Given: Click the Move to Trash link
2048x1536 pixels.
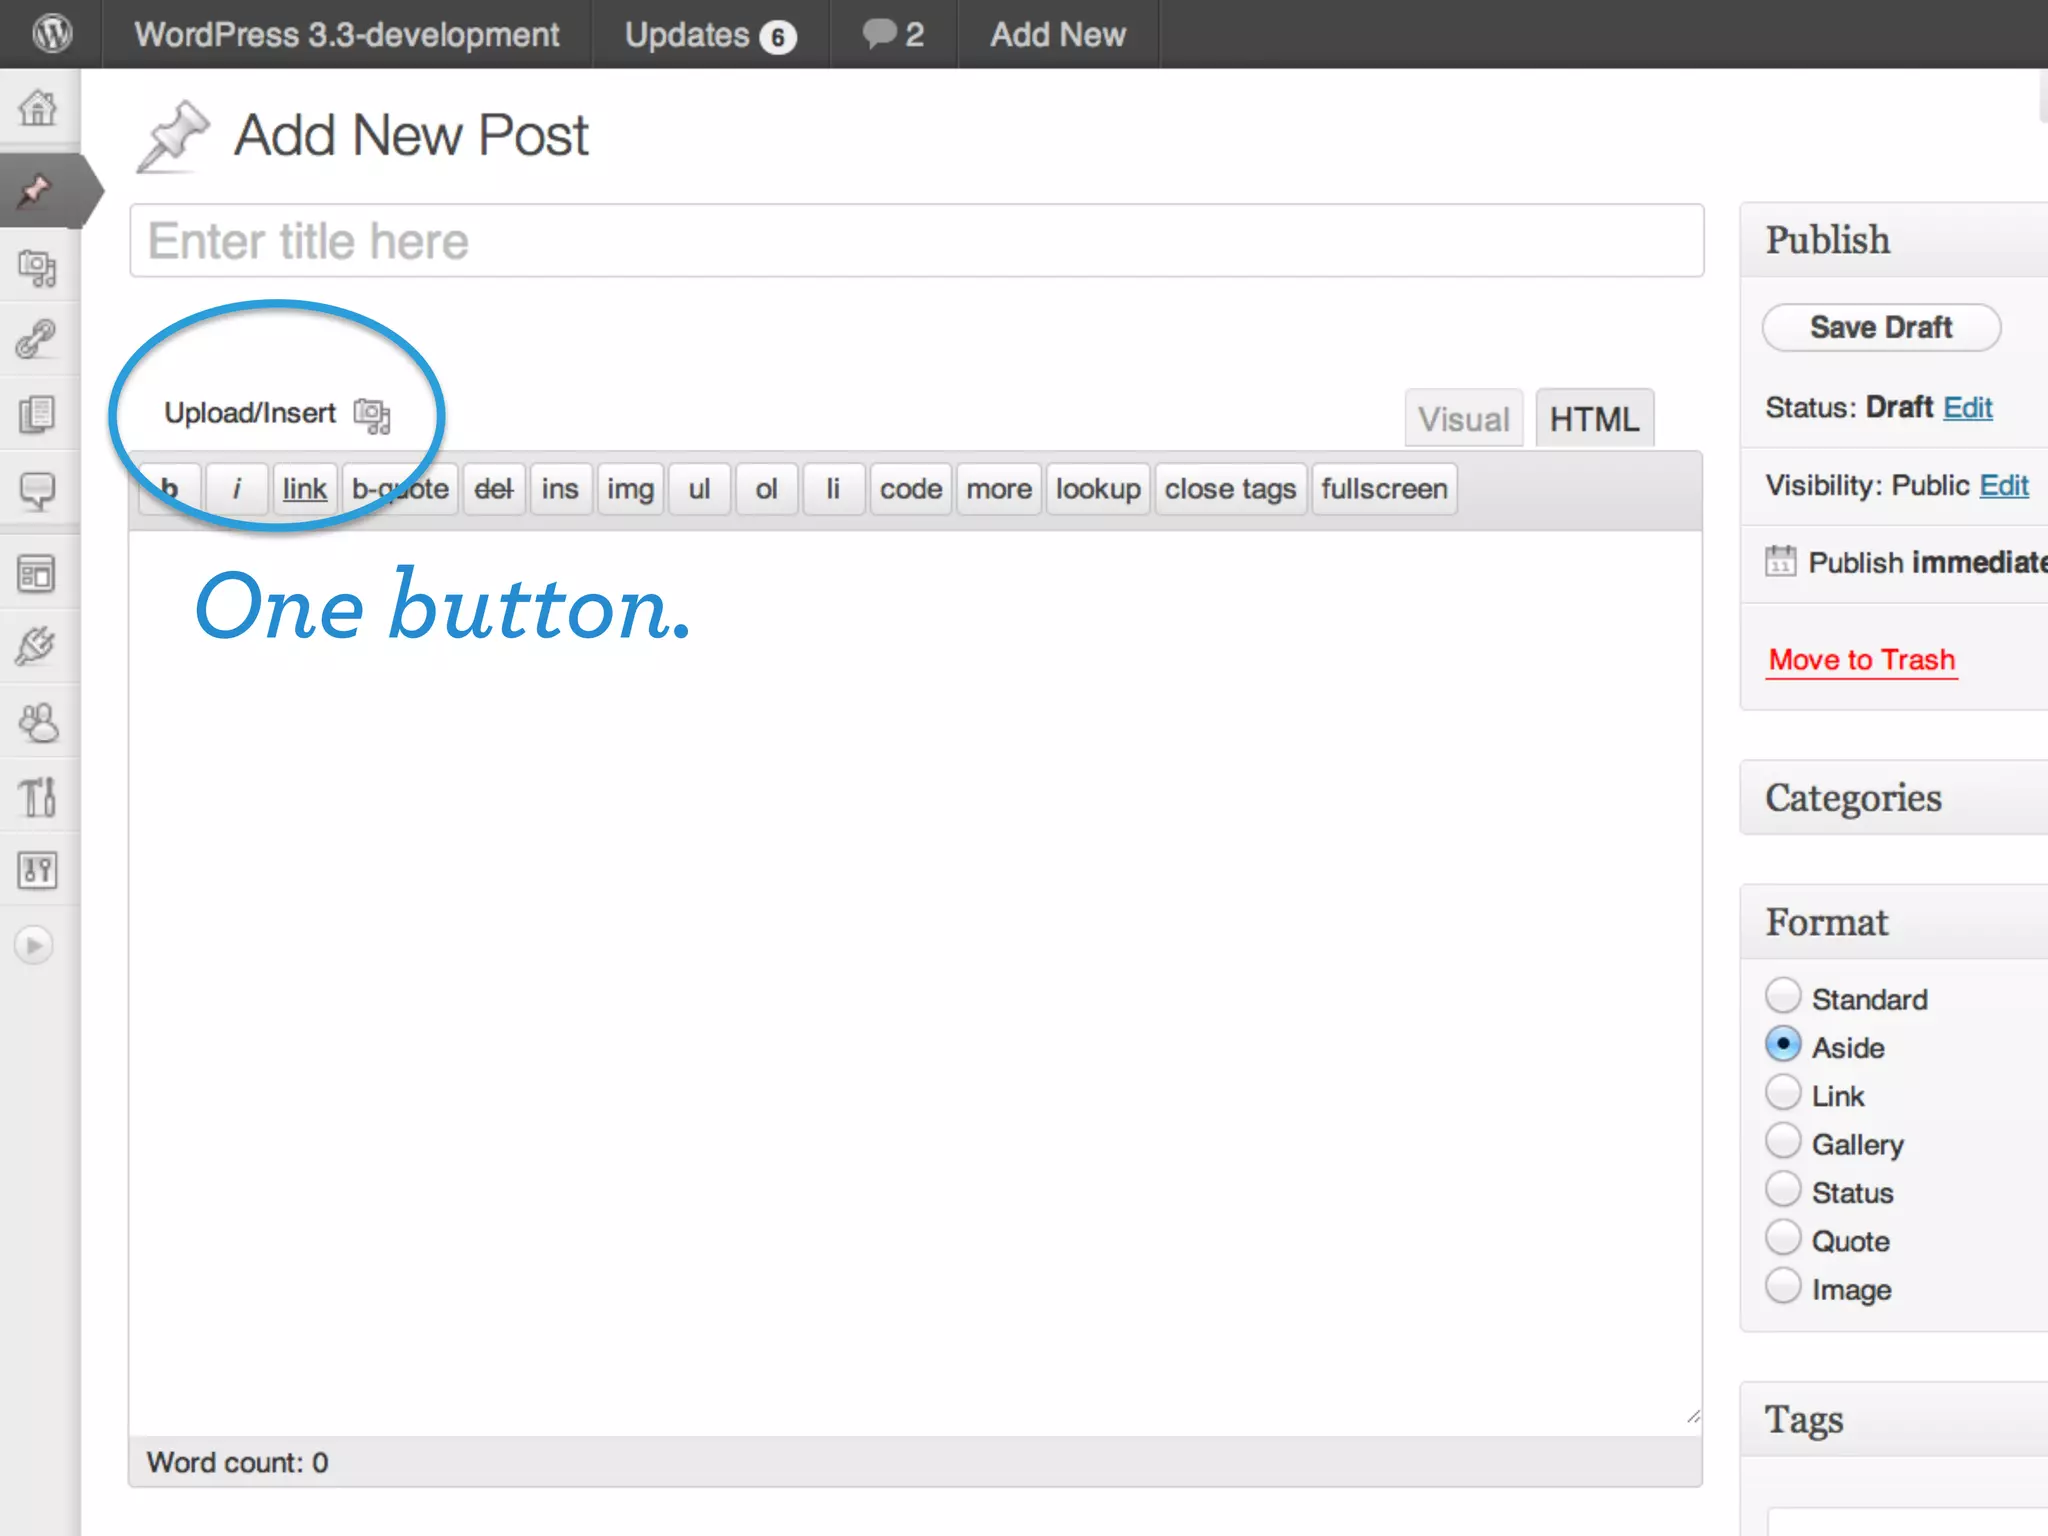Looking at the screenshot, I should point(1861,660).
